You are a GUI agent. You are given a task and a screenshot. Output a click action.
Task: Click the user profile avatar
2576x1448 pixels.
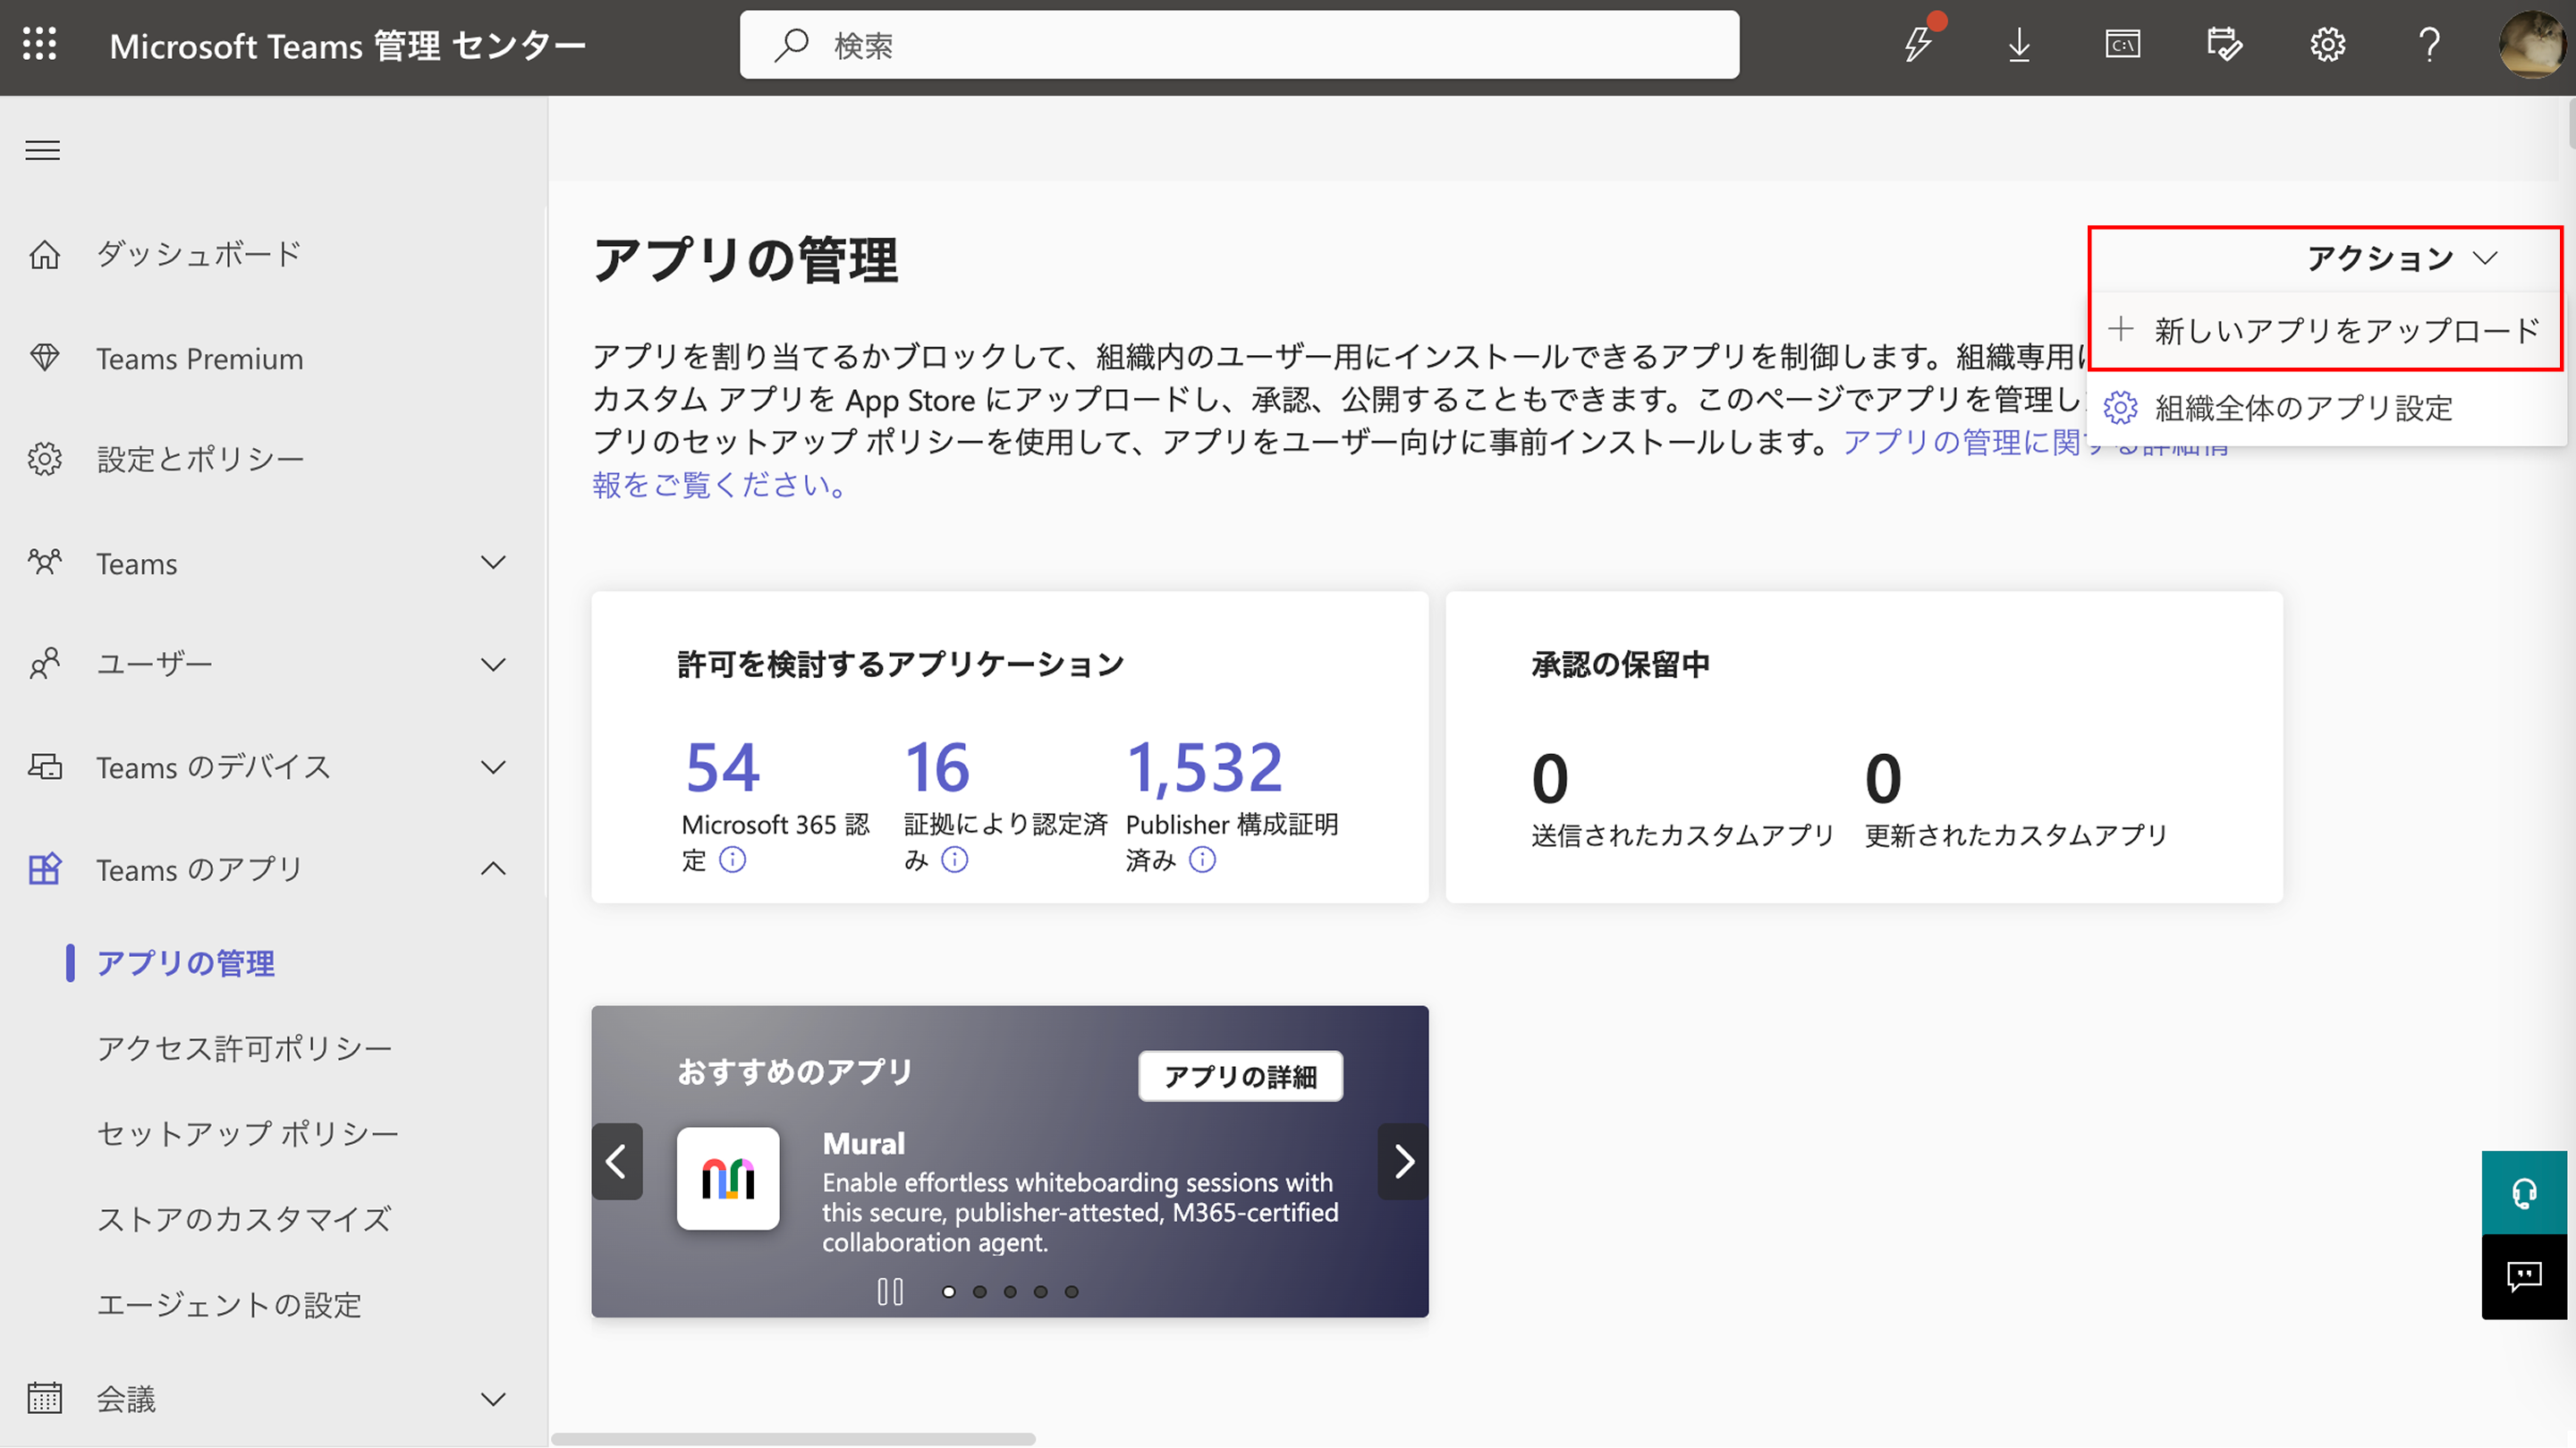2531,44
